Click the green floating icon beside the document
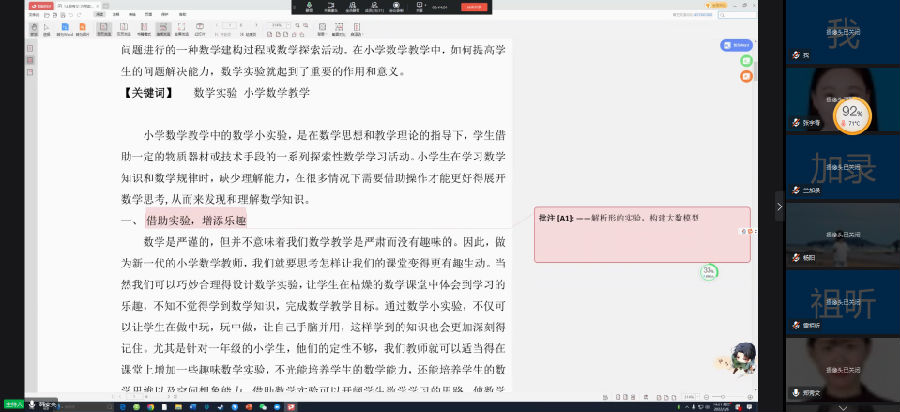Viewport: 900px width, 412px height. (x=746, y=61)
